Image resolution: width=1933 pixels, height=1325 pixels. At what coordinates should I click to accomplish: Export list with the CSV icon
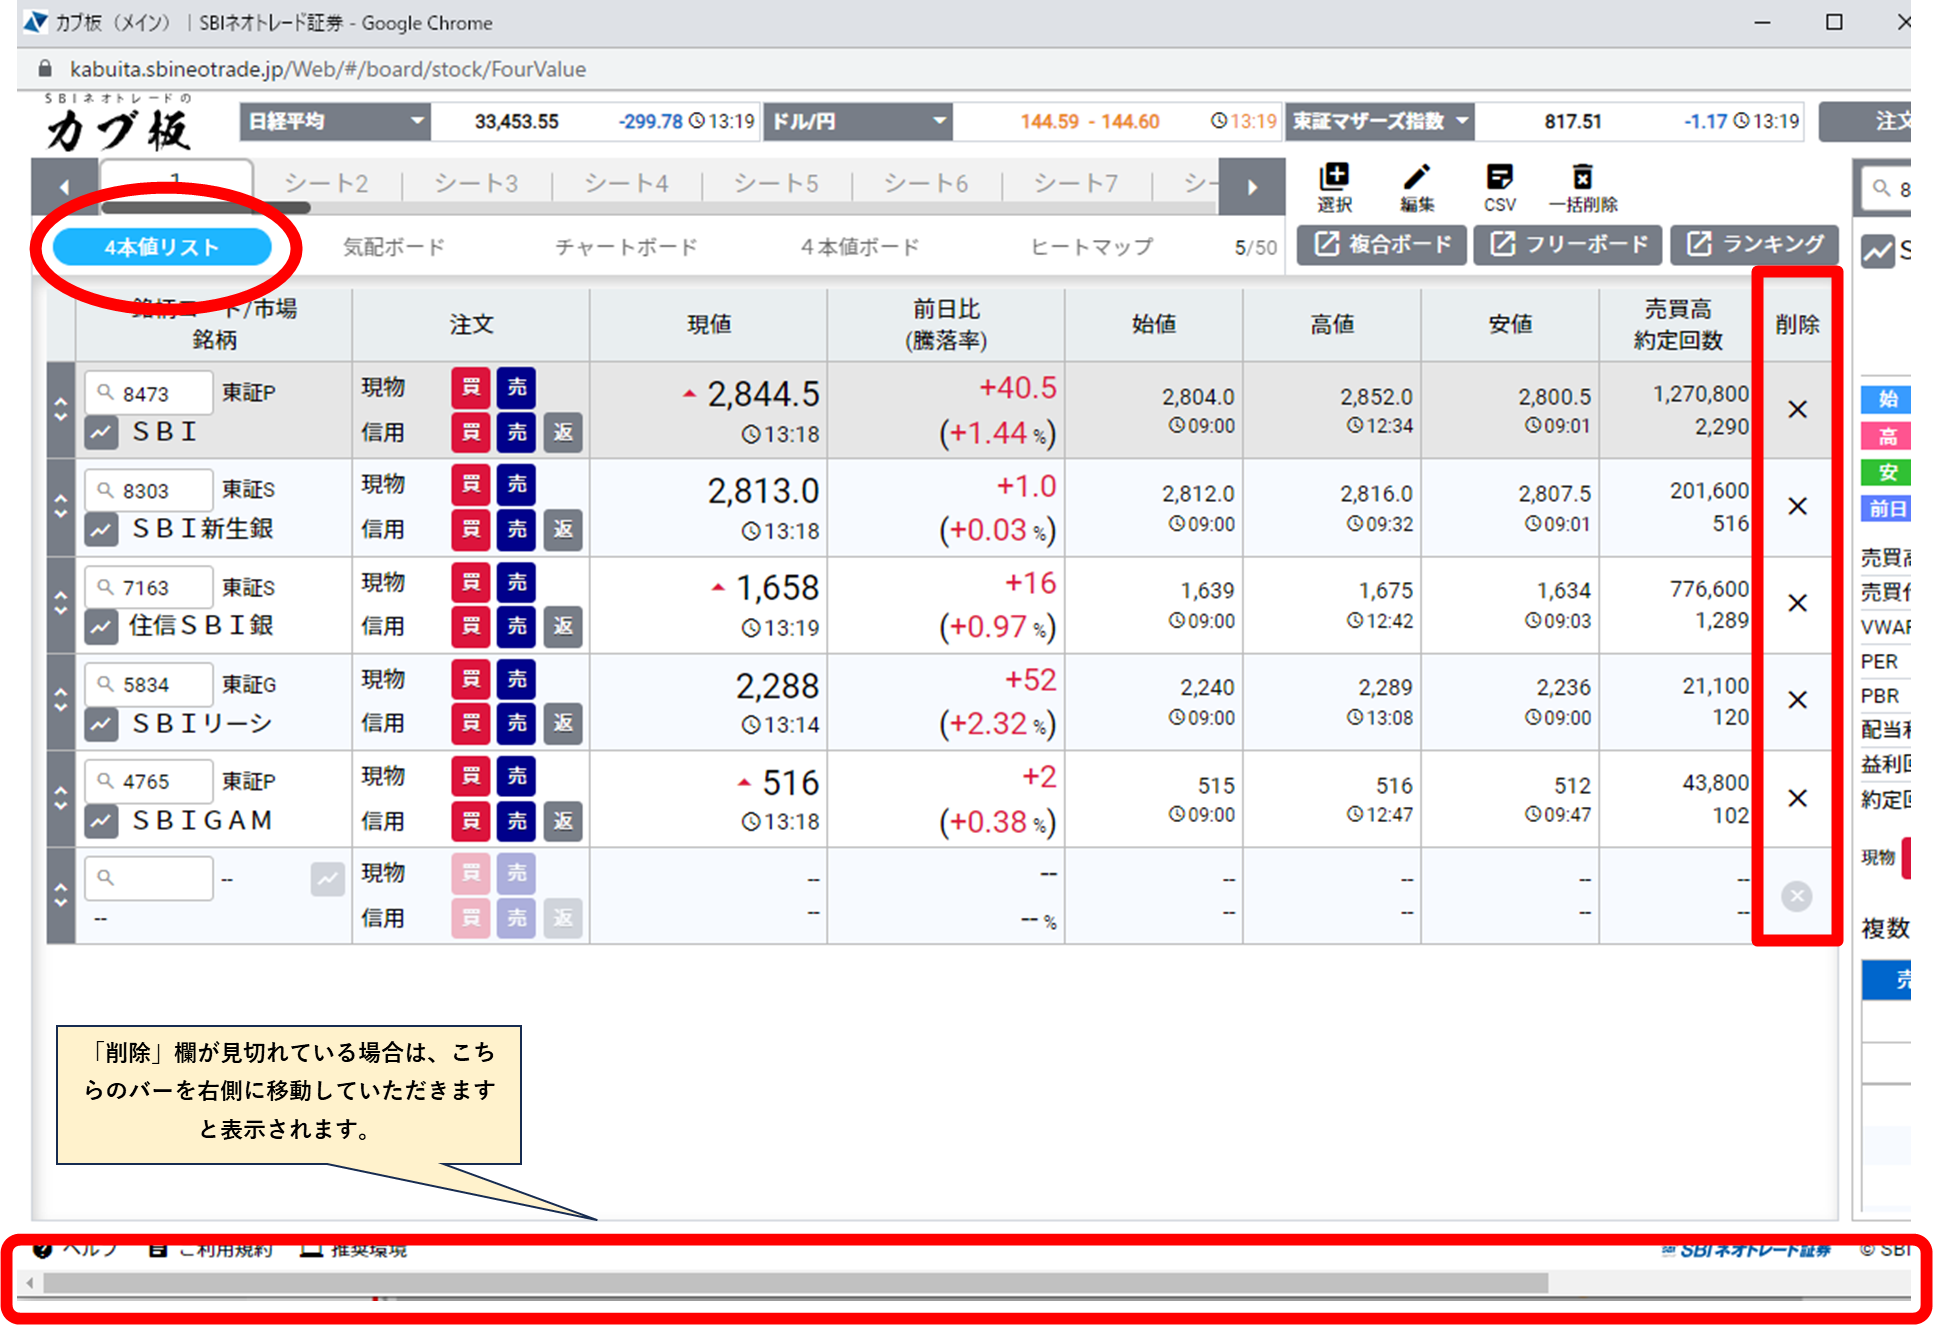click(x=1499, y=187)
